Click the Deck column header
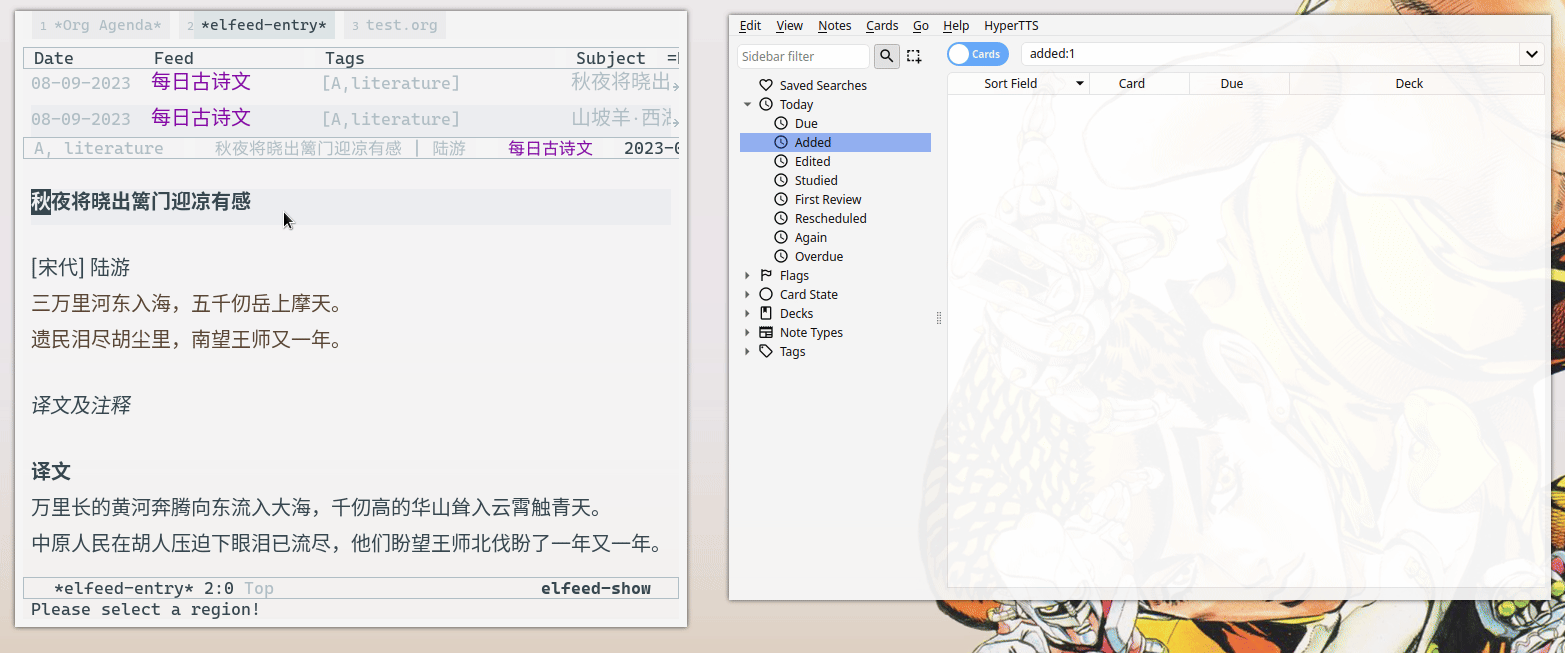The width and height of the screenshot is (1565, 653). coord(1417,83)
